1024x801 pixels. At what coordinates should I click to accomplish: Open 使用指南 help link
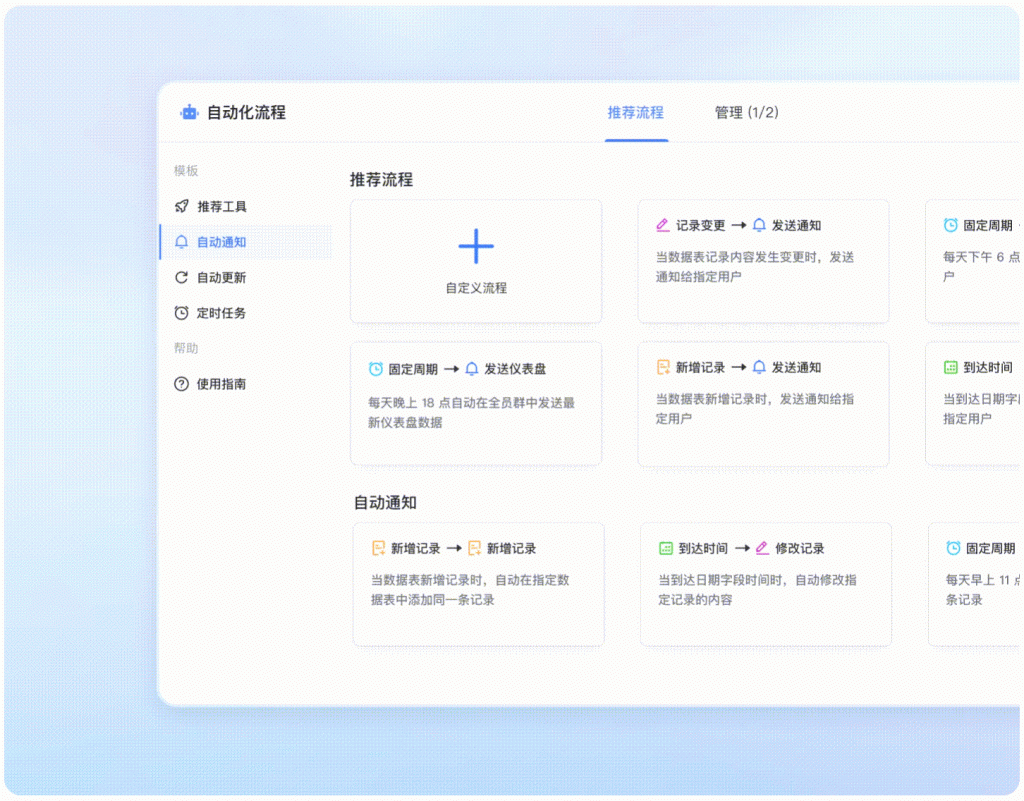pos(221,384)
